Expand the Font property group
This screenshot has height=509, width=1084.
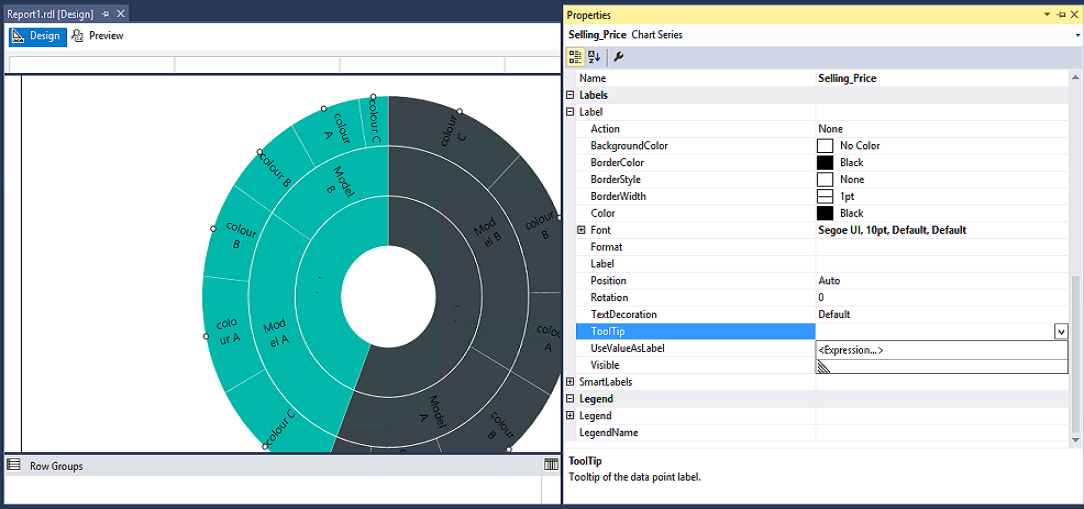pyautogui.click(x=582, y=230)
